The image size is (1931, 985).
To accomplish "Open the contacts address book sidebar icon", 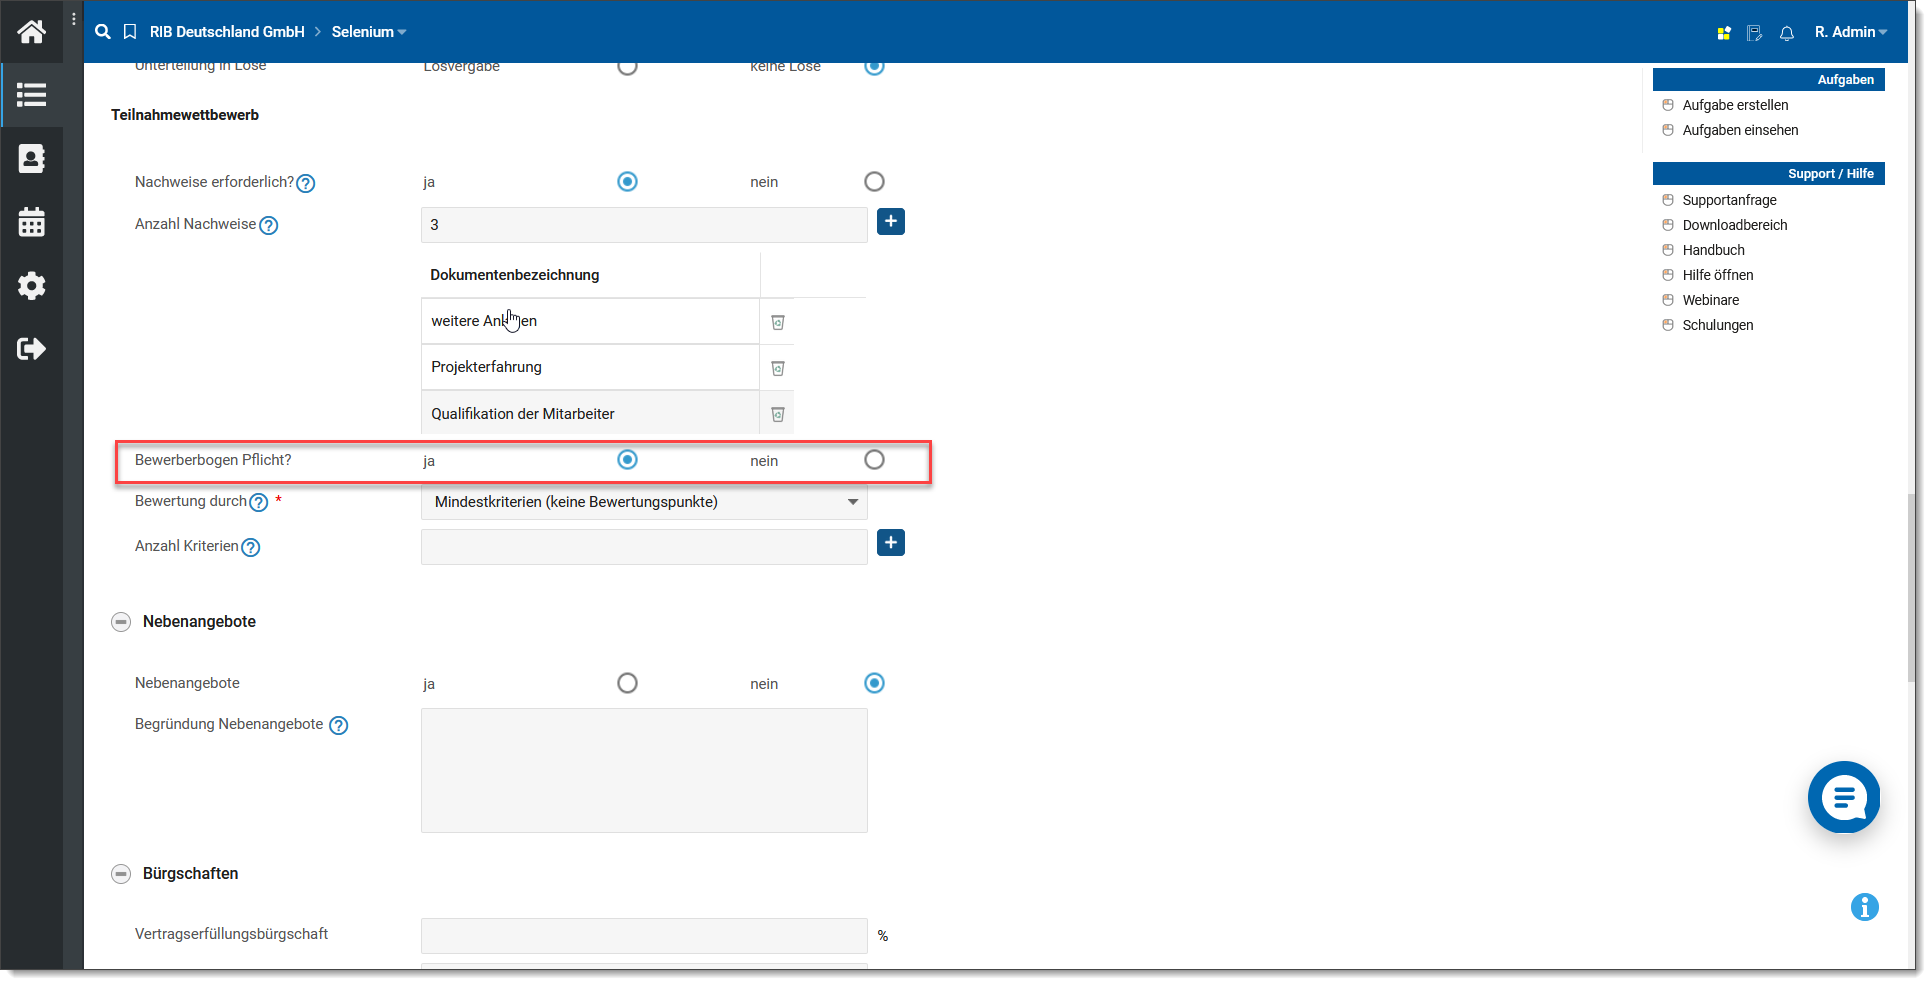I will pyautogui.click(x=31, y=158).
